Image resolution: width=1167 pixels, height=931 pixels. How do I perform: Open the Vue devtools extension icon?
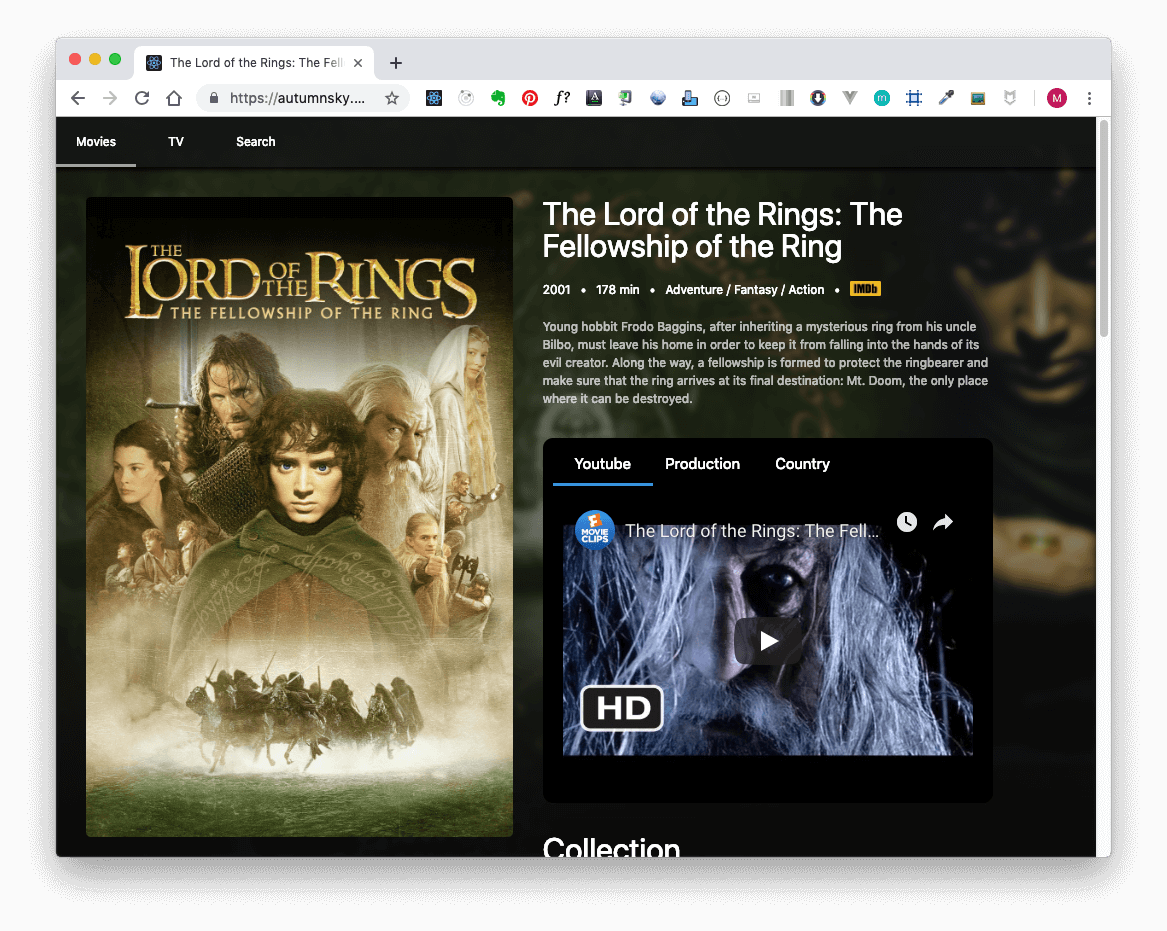tap(850, 98)
